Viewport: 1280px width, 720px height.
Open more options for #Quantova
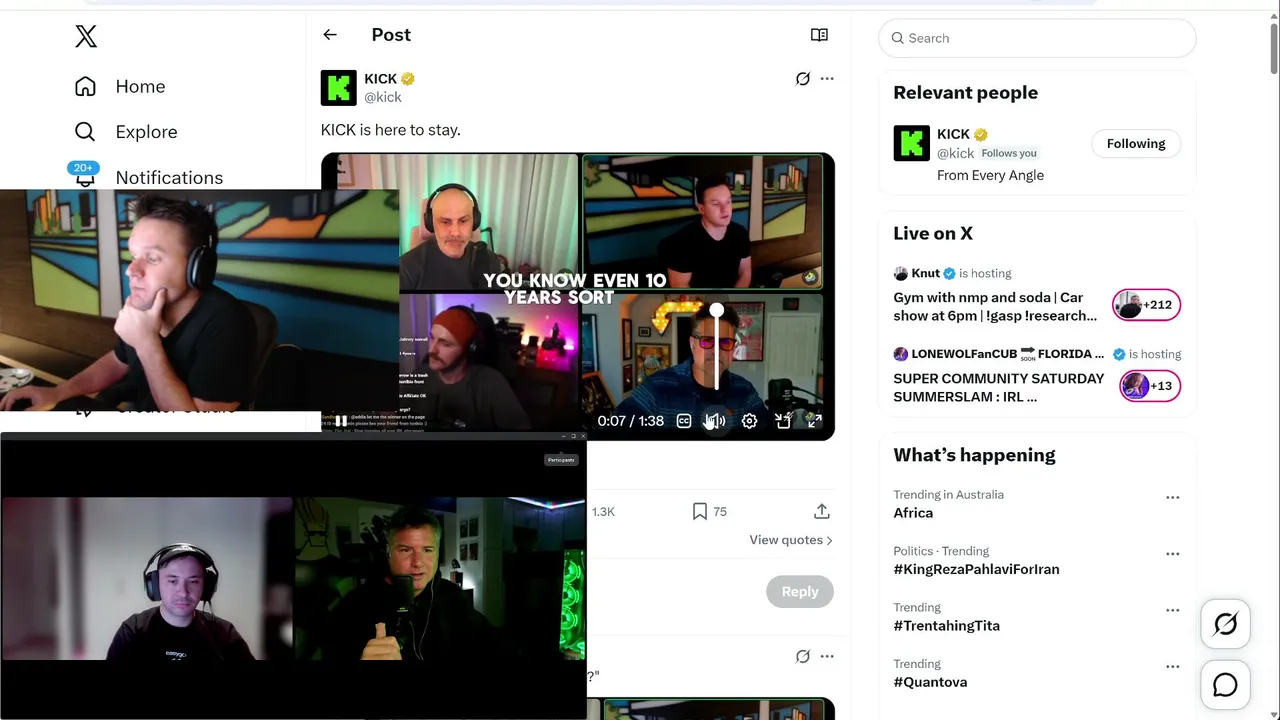coord(1172,666)
